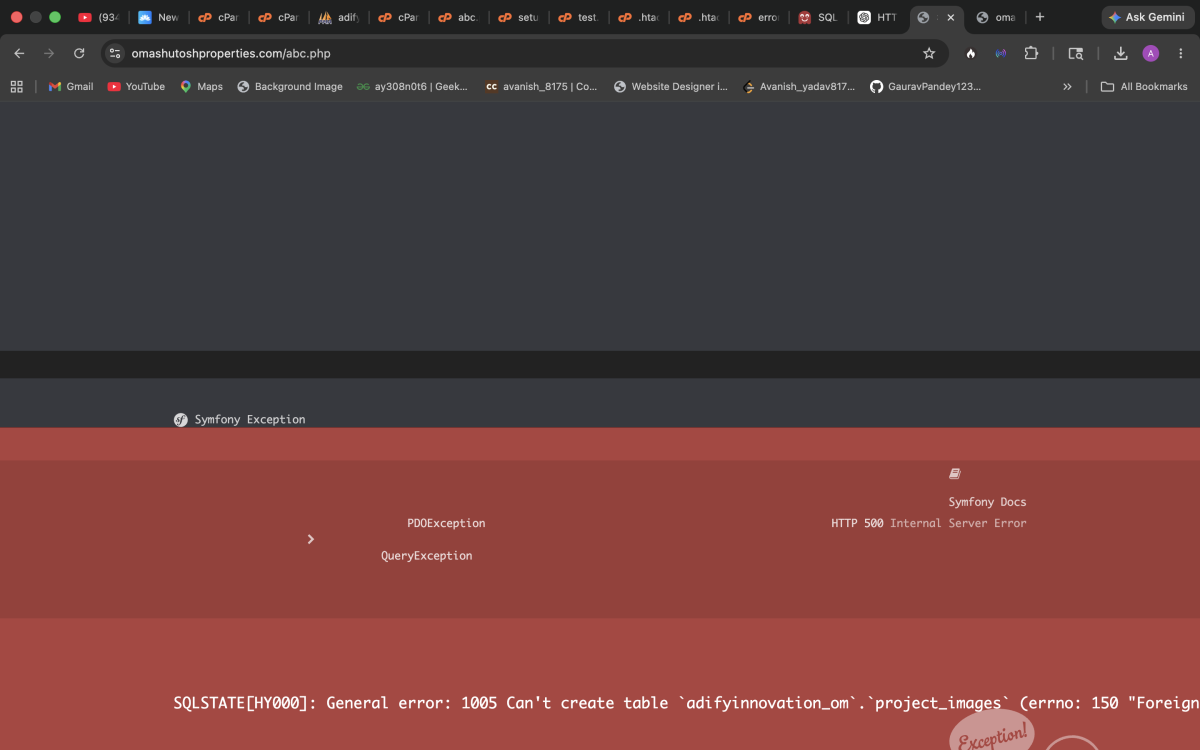1200x750 pixels.
Task: Click the Ask Gemini button
Action: [1146, 17]
